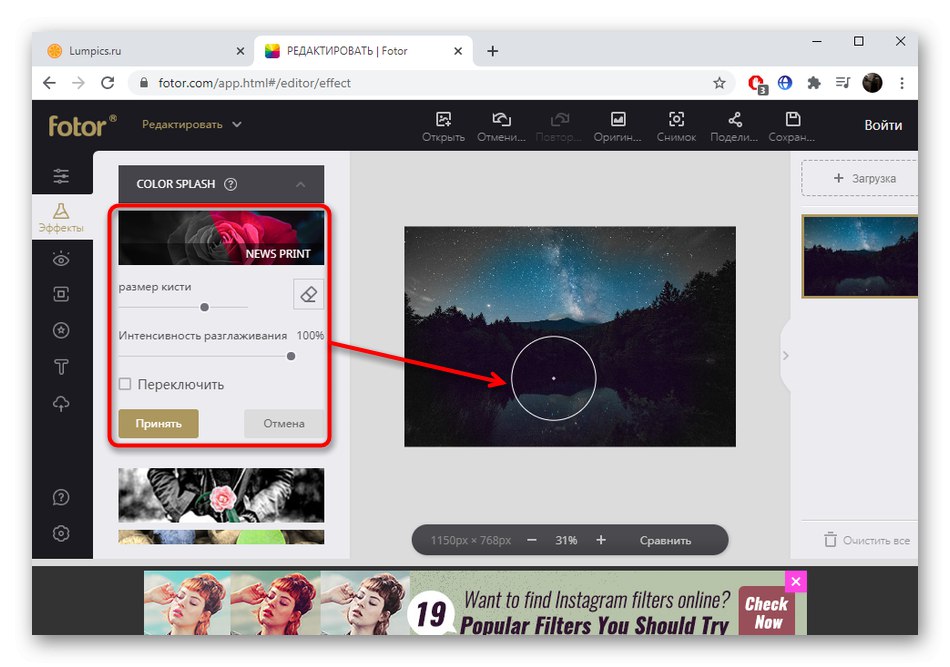950x667 pixels.
Task: Select the РЕДАКТИРОВАТЬ | Fotor tab
Action: 365,51
